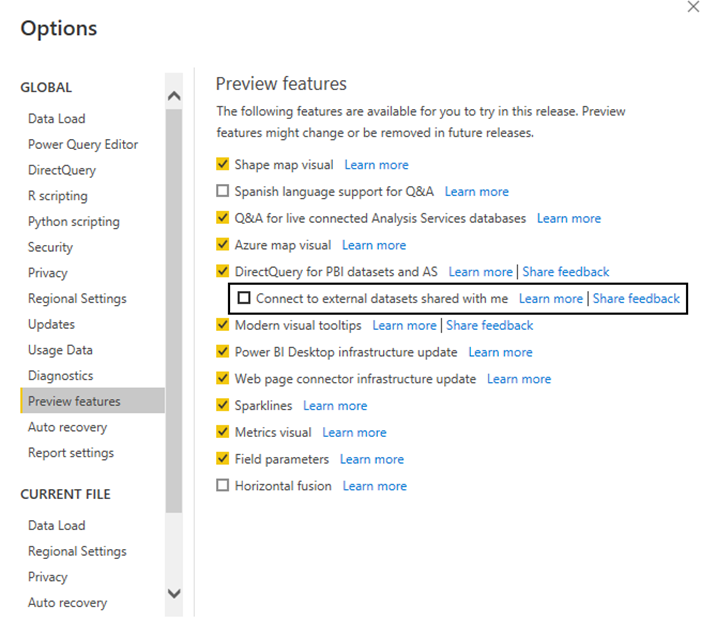Click Share feedback for Modern visual tooltips
Screen dimensions: 701x622
pyautogui.click(x=490, y=326)
